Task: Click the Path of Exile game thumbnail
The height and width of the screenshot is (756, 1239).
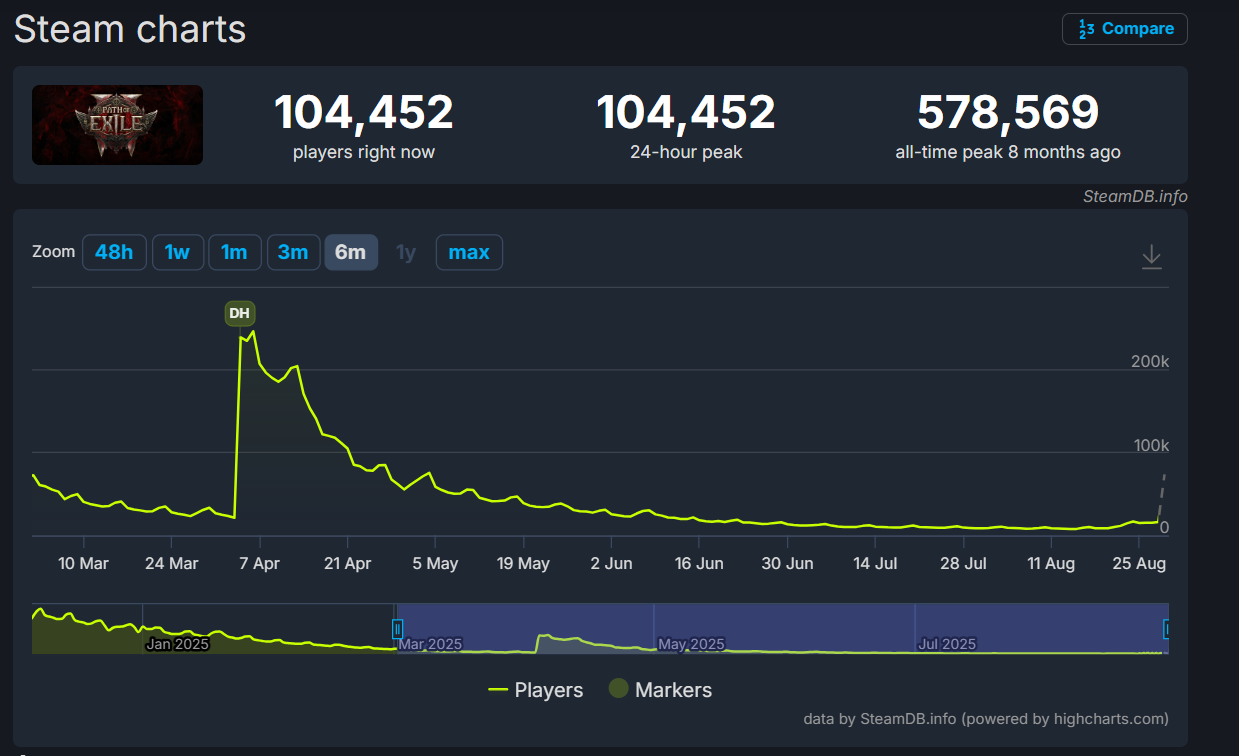Action: click(117, 125)
